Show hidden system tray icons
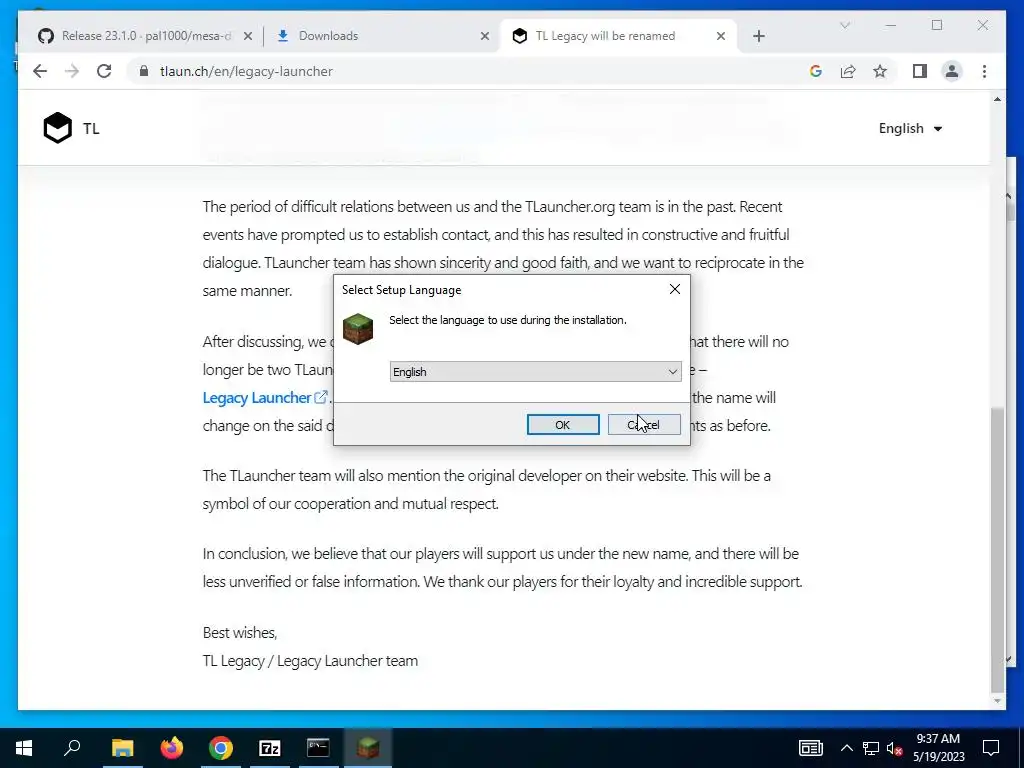The height and width of the screenshot is (768, 1024). click(x=846, y=748)
